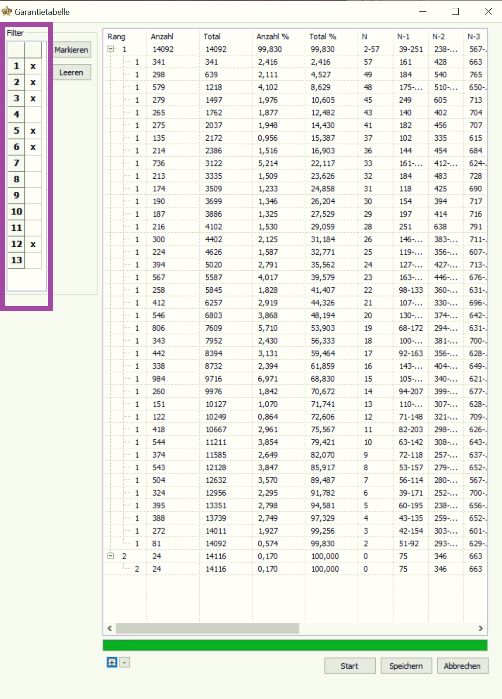Click the Start button
Image resolution: width=502 pixels, height=699 pixels.
coord(350,666)
